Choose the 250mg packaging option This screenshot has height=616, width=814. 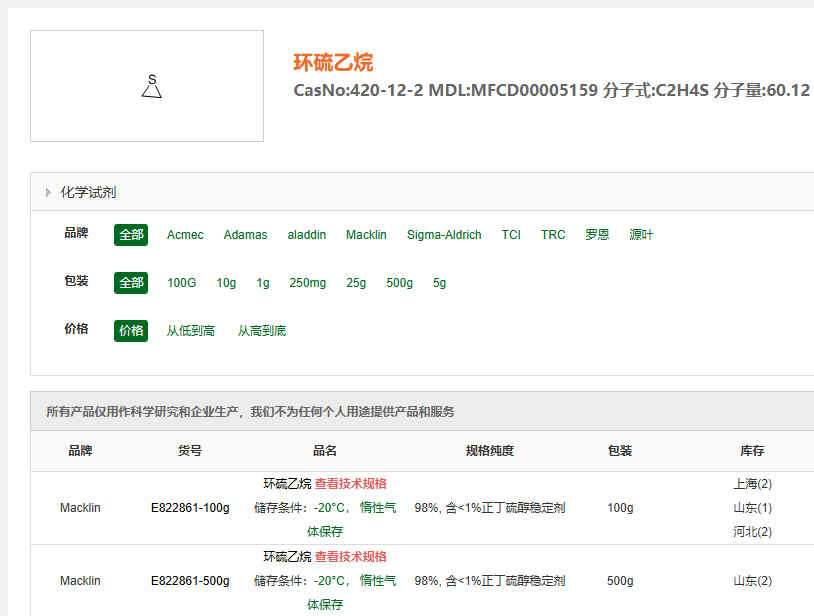307,283
